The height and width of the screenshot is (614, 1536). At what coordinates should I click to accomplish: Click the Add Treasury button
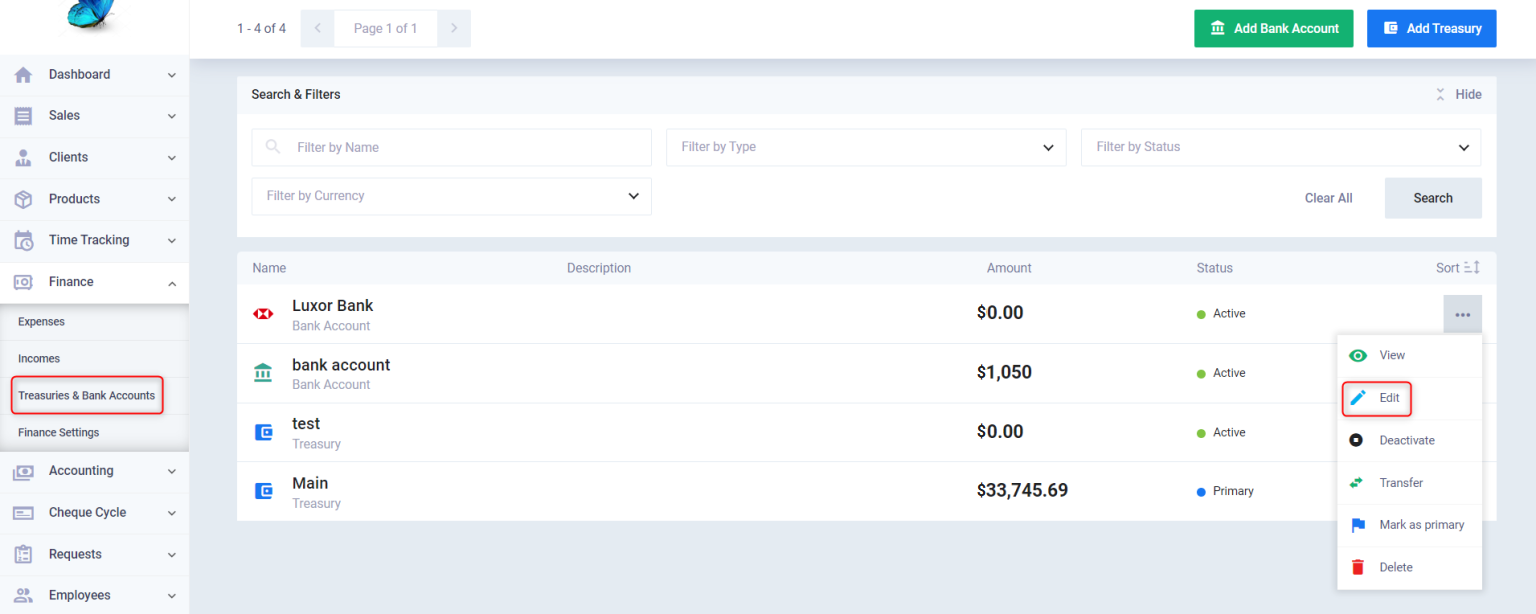(1431, 29)
